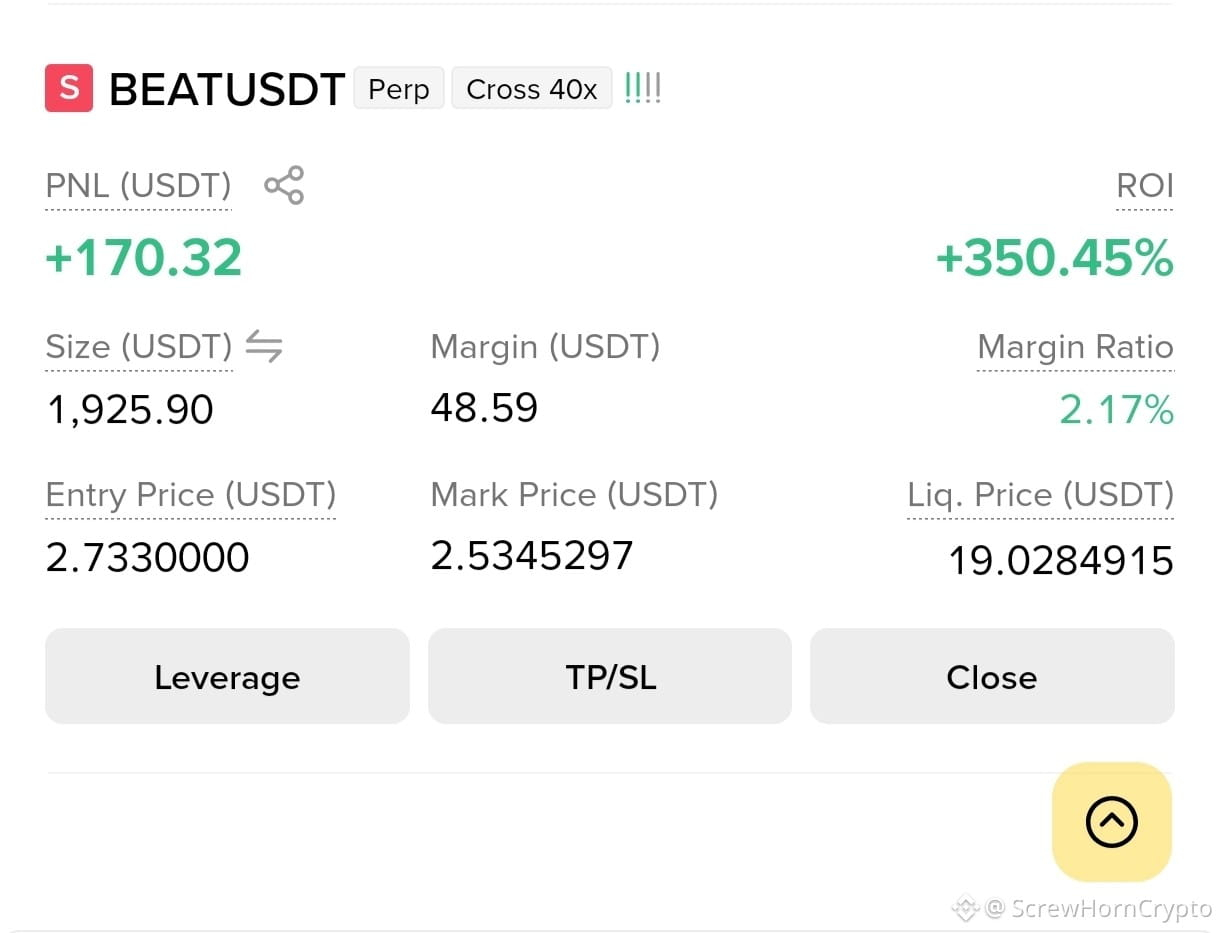Tap the Size (USDT) label
This screenshot has width=1220, height=933.
[x=139, y=347]
